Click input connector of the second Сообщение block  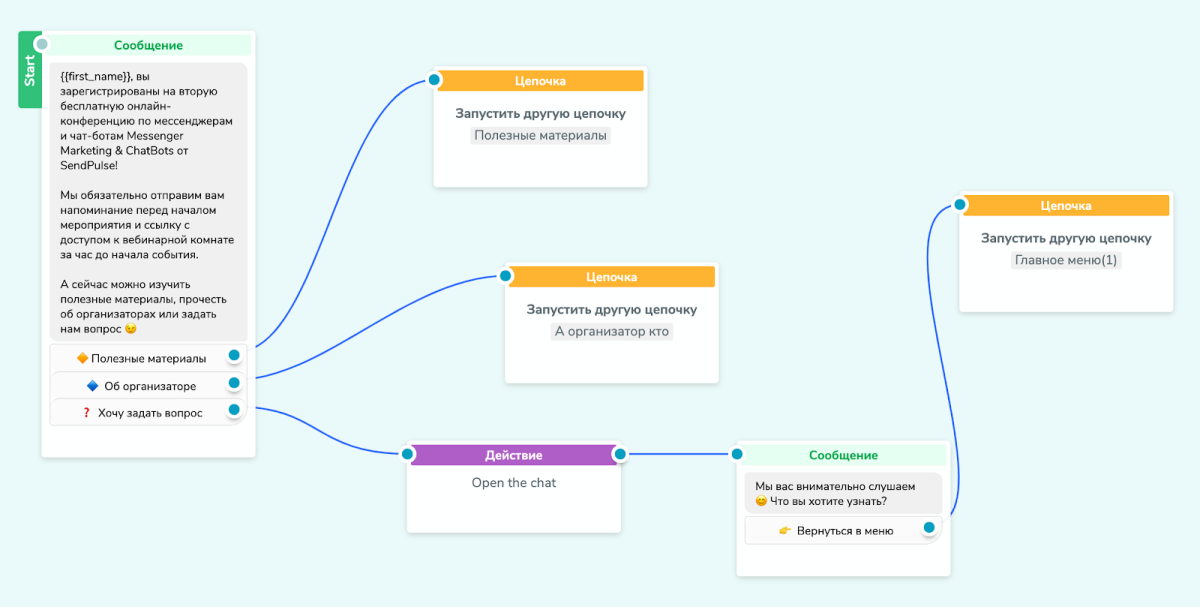[x=738, y=454]
